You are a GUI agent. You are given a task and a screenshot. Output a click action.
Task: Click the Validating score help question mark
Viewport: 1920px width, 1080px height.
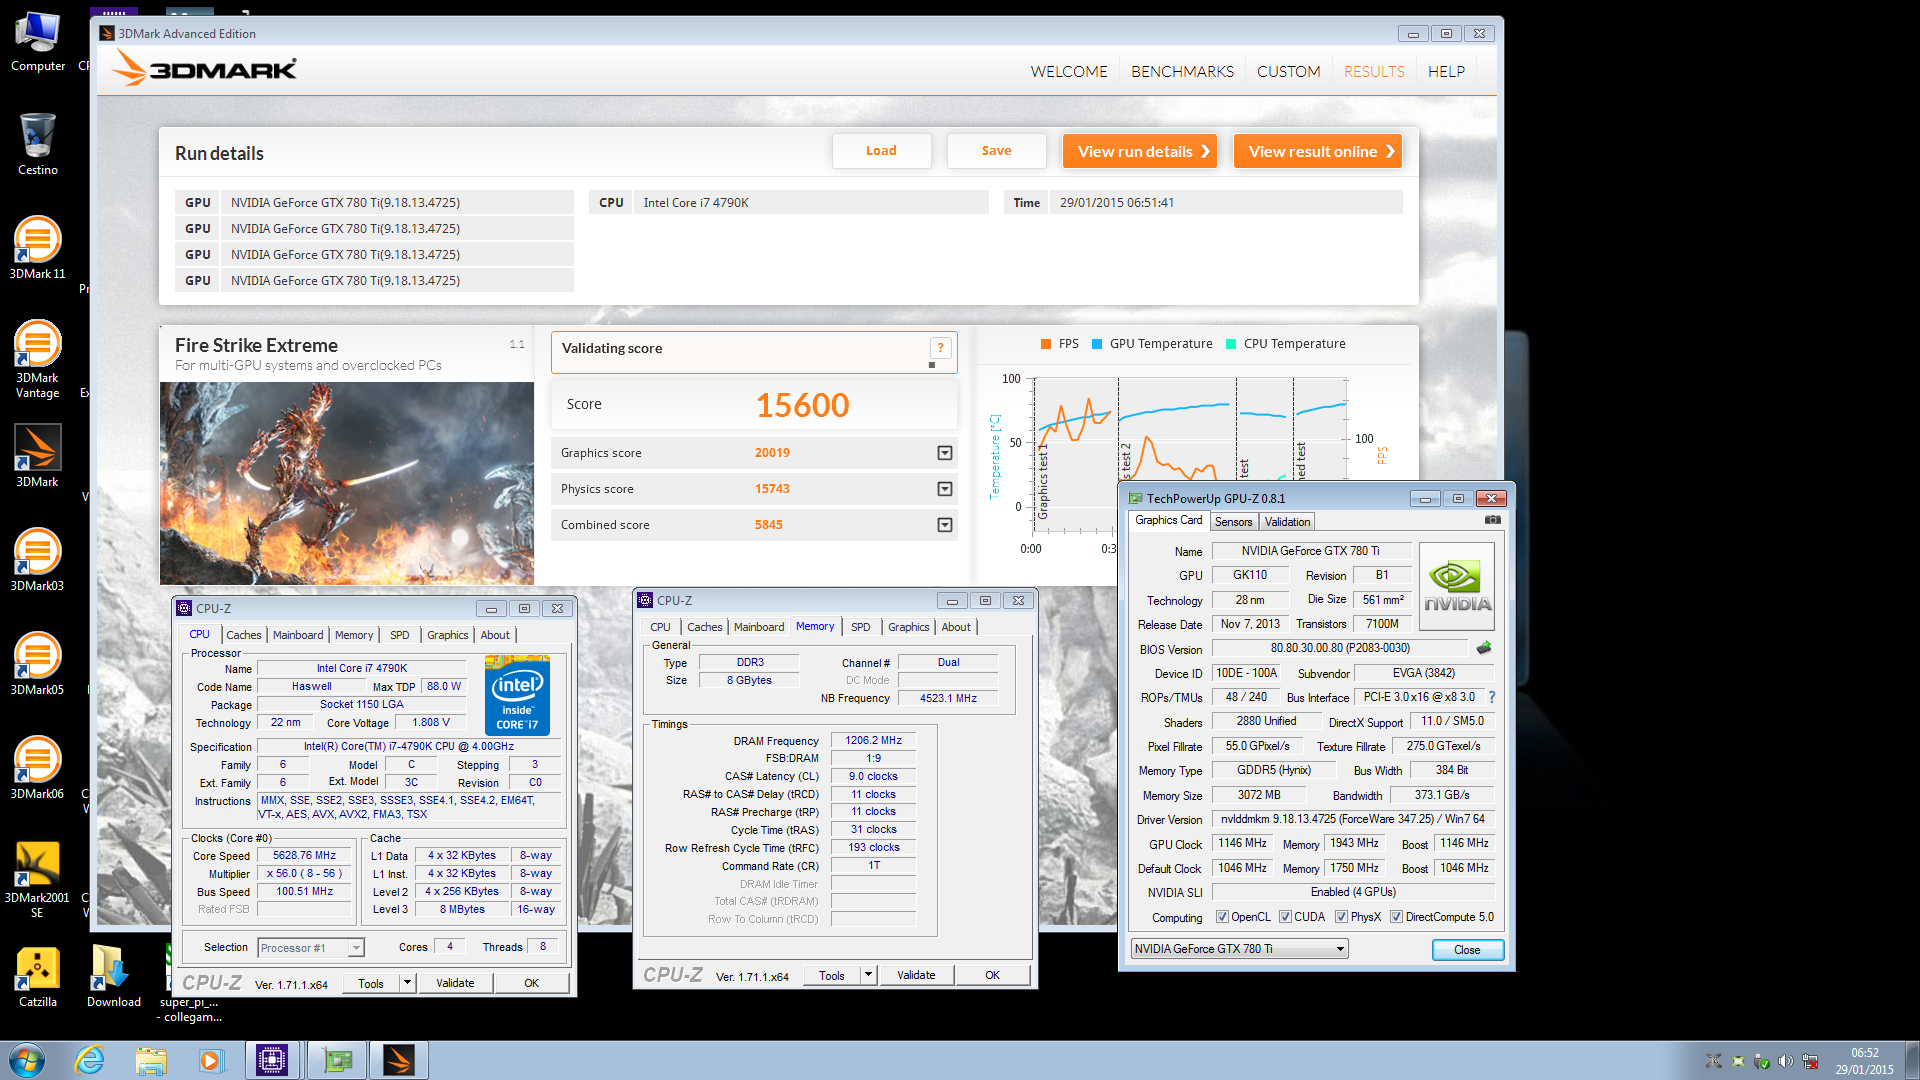[x=940, y=347]
